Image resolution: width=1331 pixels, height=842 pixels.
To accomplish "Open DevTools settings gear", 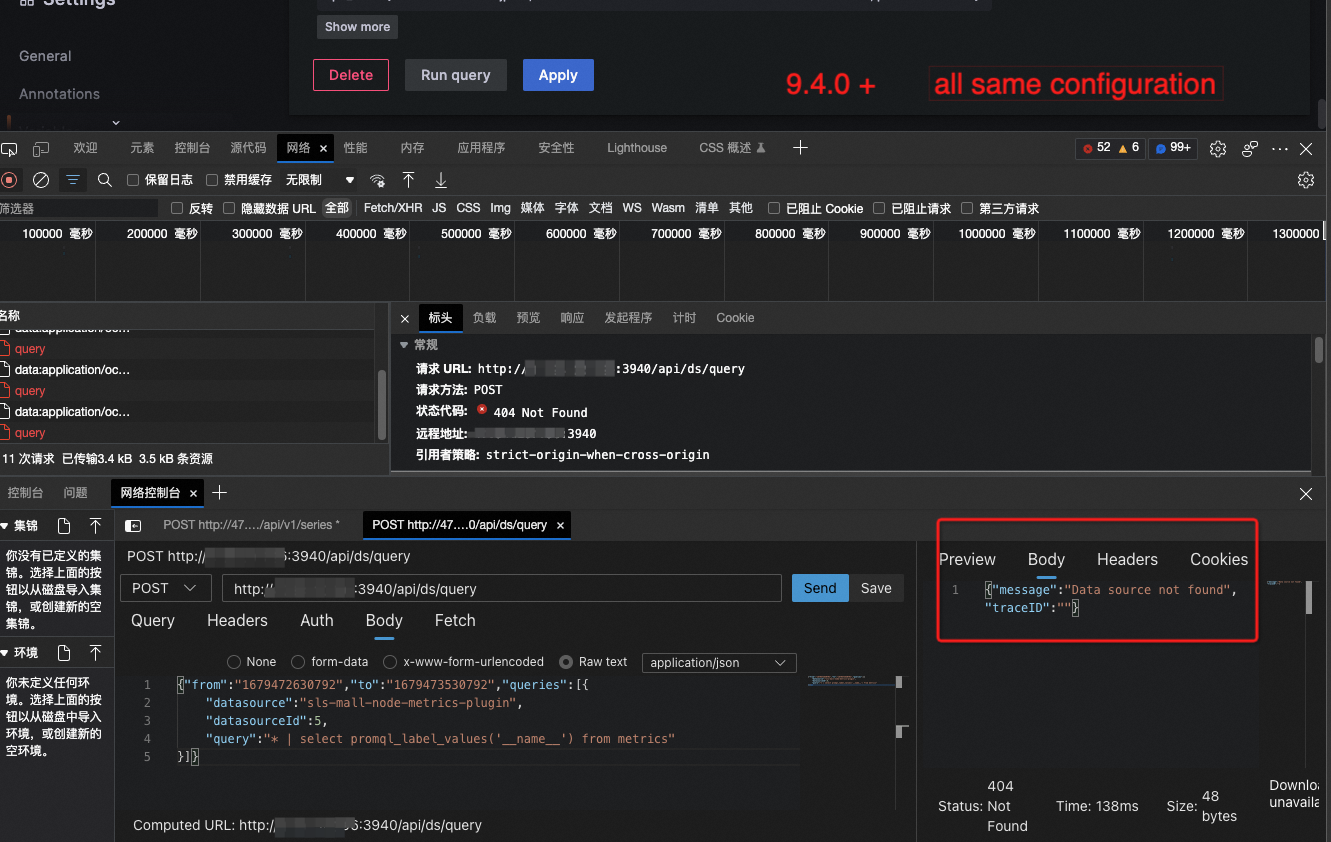I will [x=1218, y=148].
